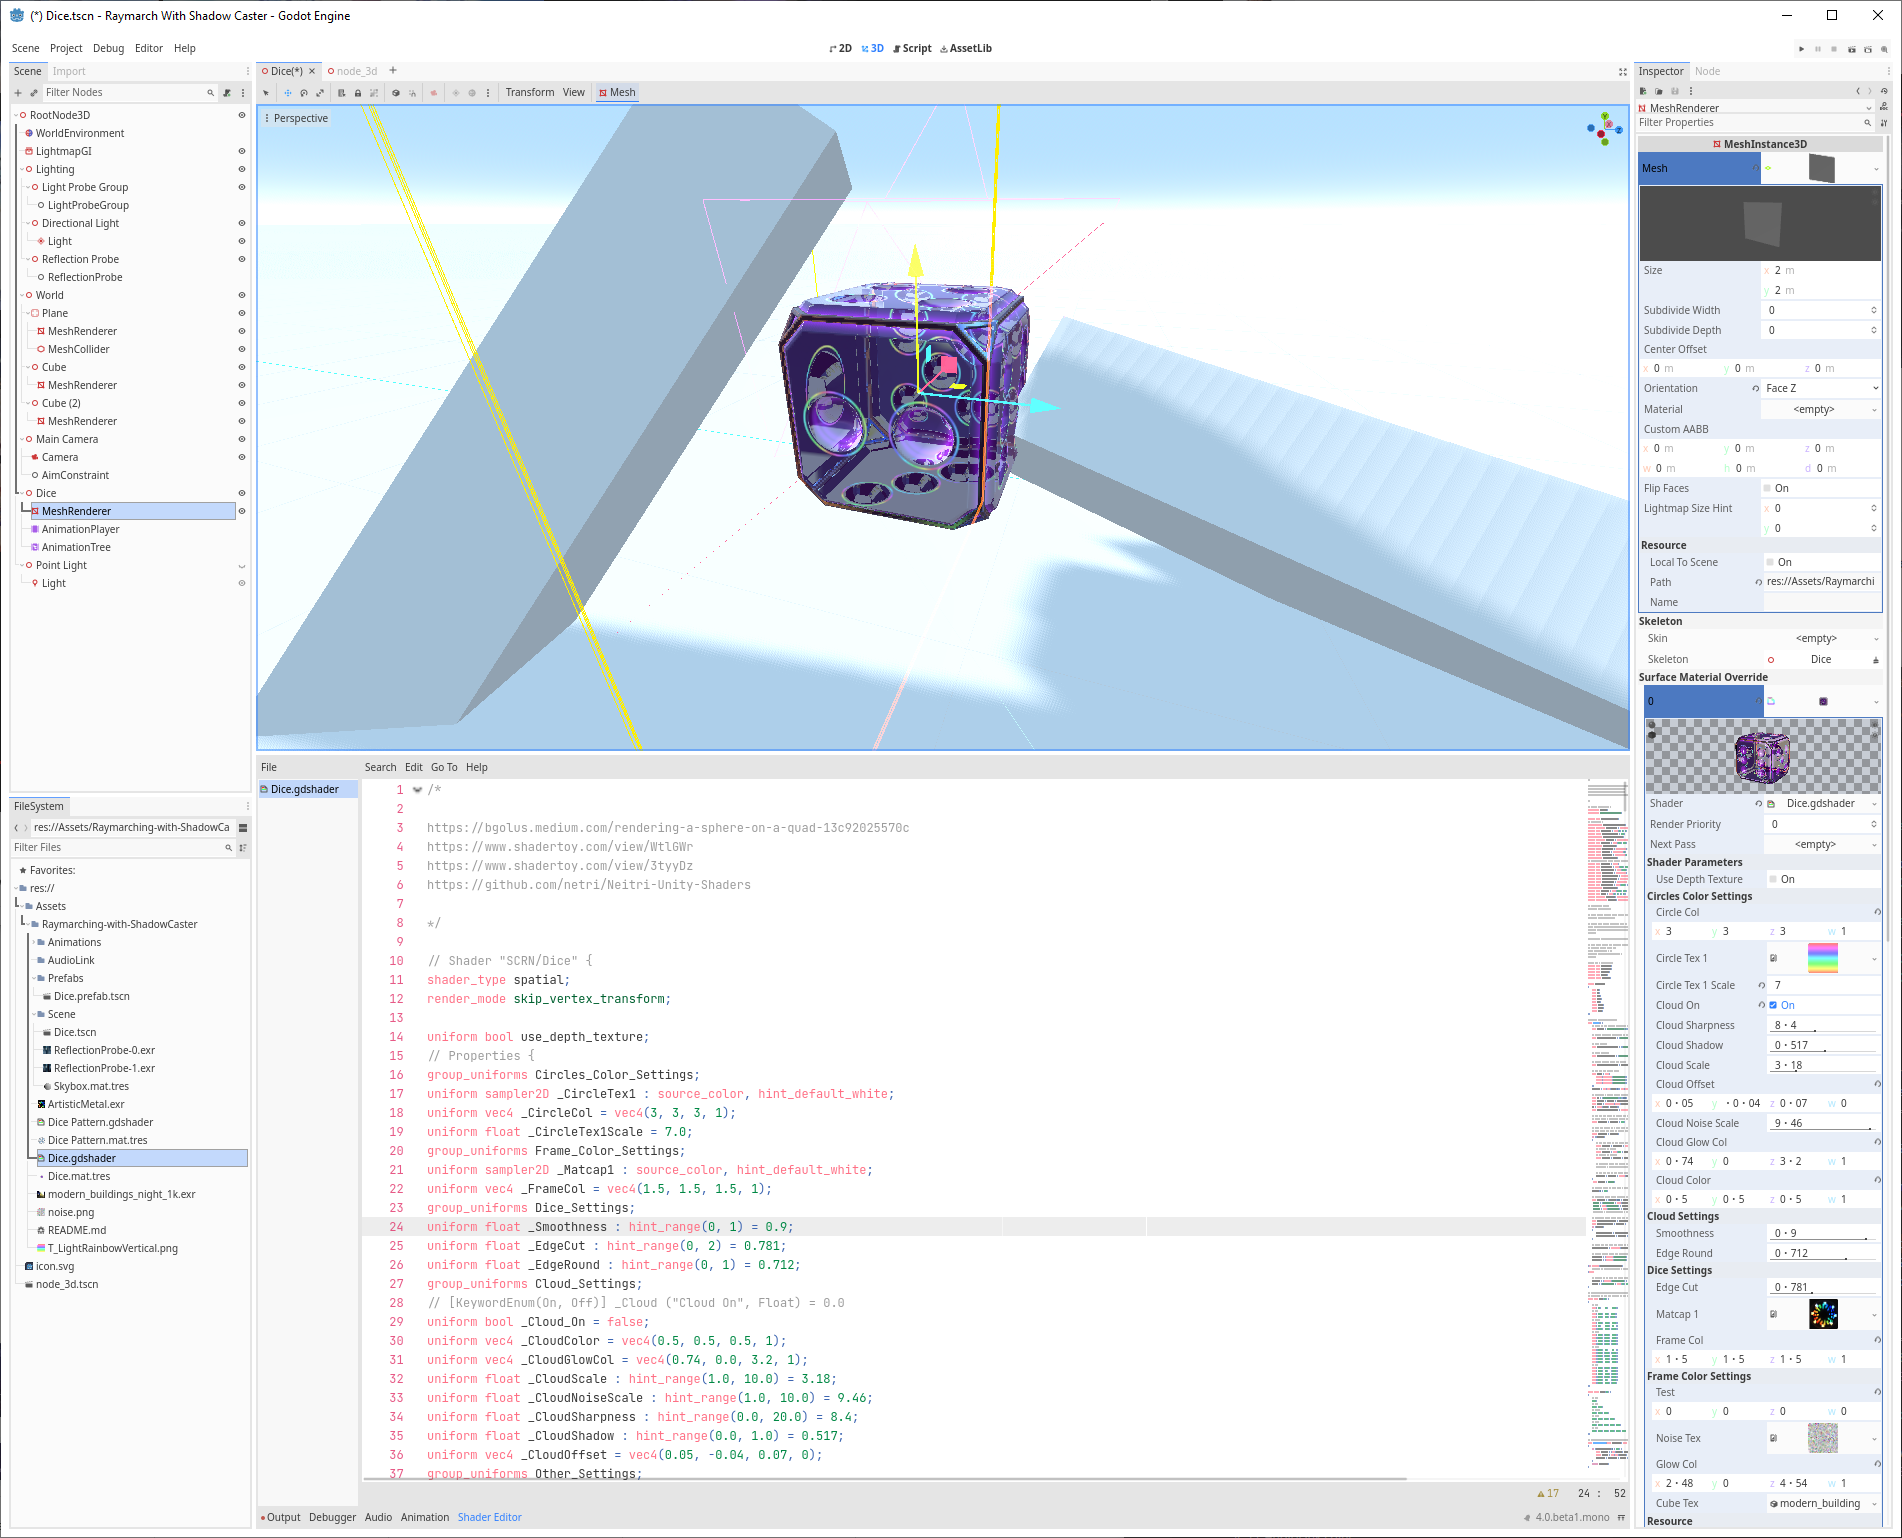Enable the Use Depth Texture checkbox
Image resolution: width=1902 pixels, height=1538 pixels.
coord(1773,880)
